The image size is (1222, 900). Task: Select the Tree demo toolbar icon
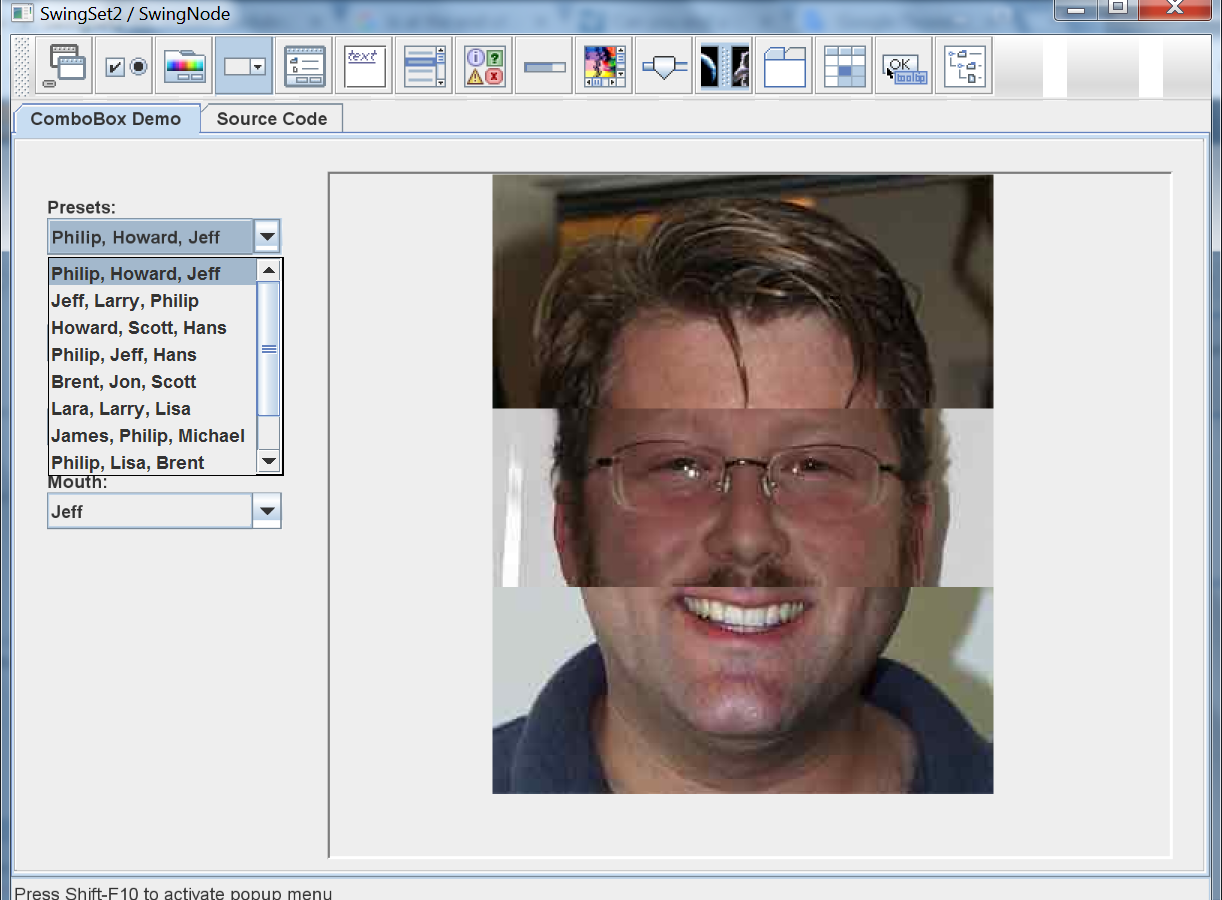pyautogui.click(x=964, y=66)
